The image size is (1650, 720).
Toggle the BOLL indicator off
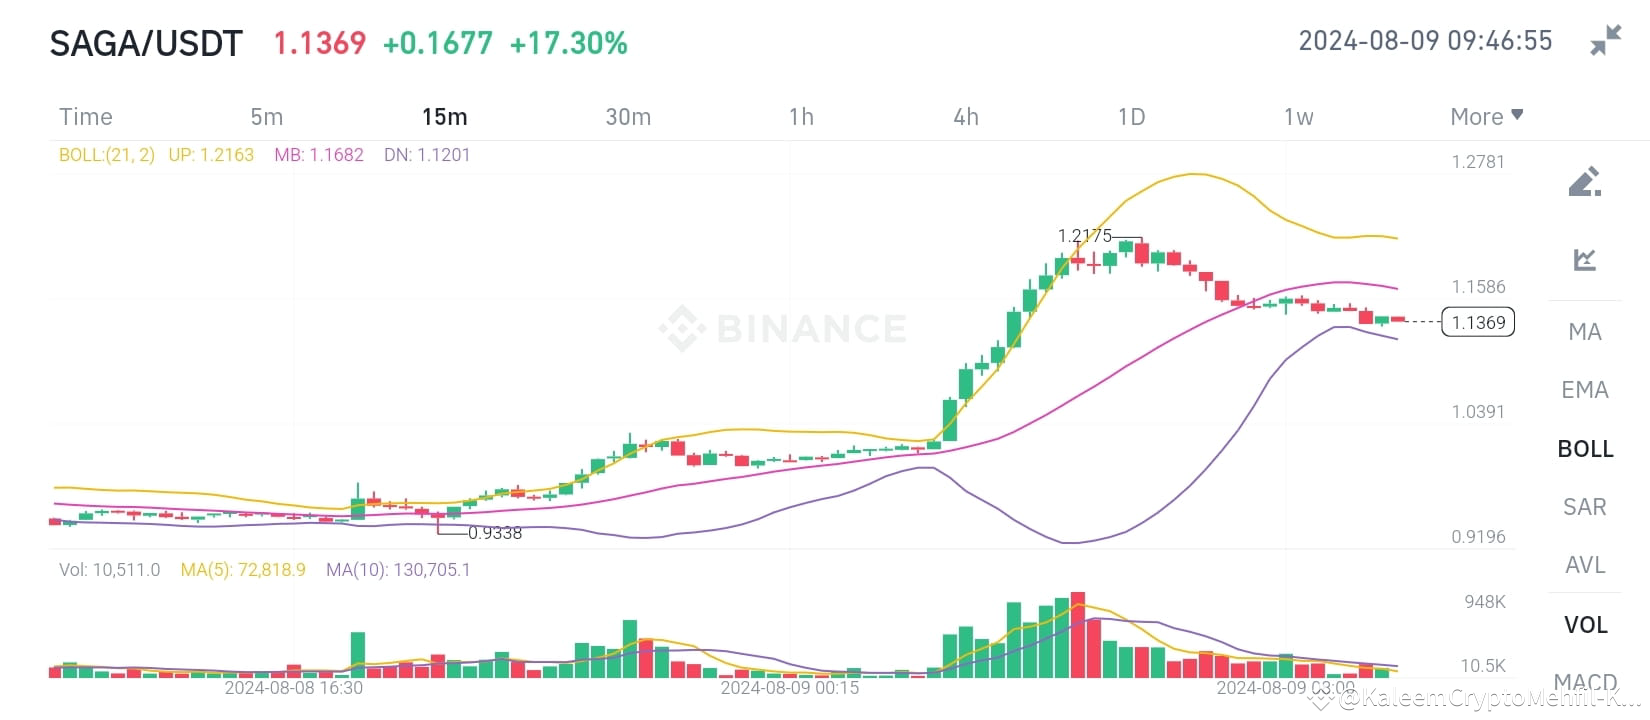tap(1584, 448)
